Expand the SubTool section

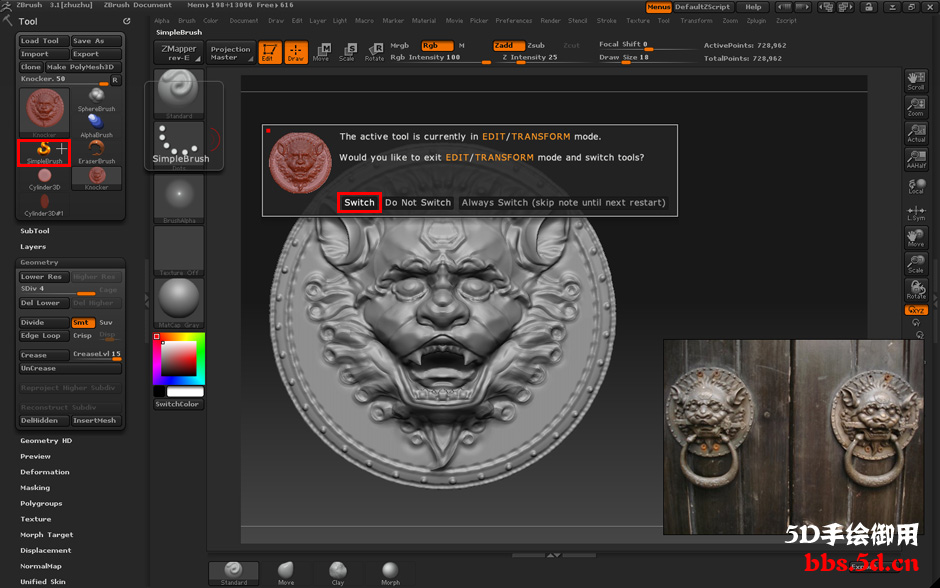click(x=35, y=231)
